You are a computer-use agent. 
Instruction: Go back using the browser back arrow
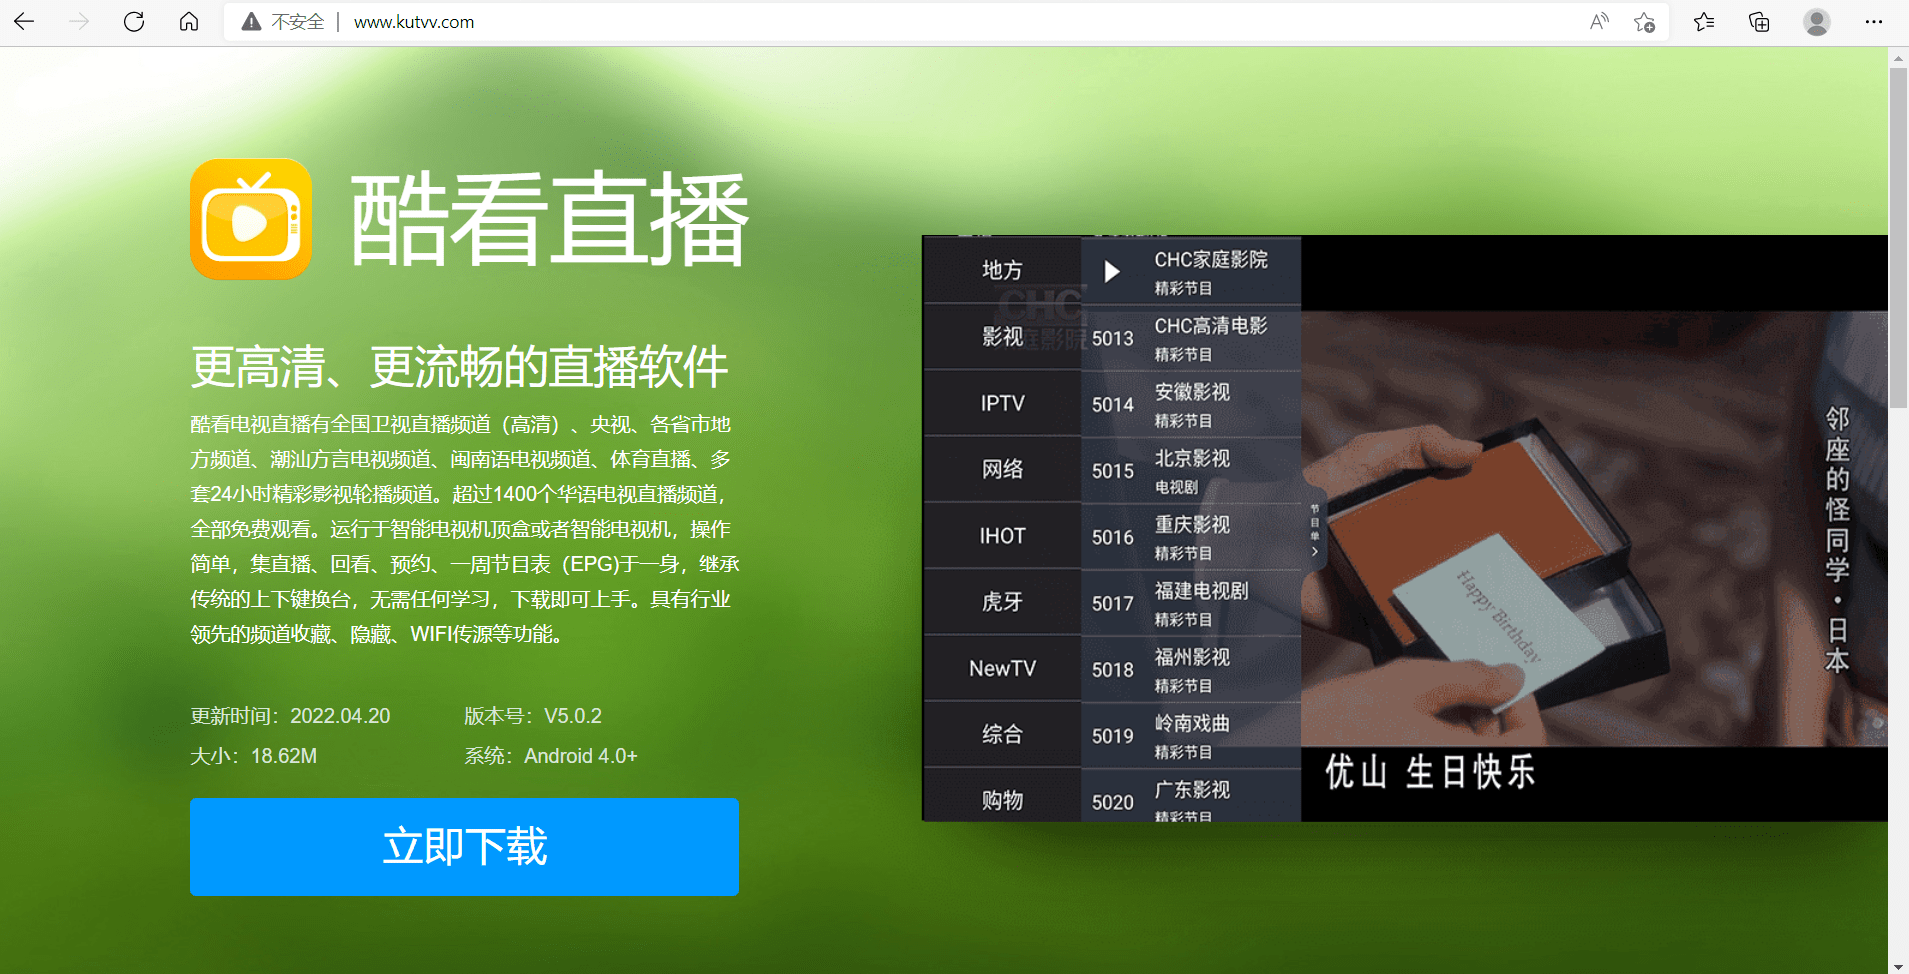(27, 21)
